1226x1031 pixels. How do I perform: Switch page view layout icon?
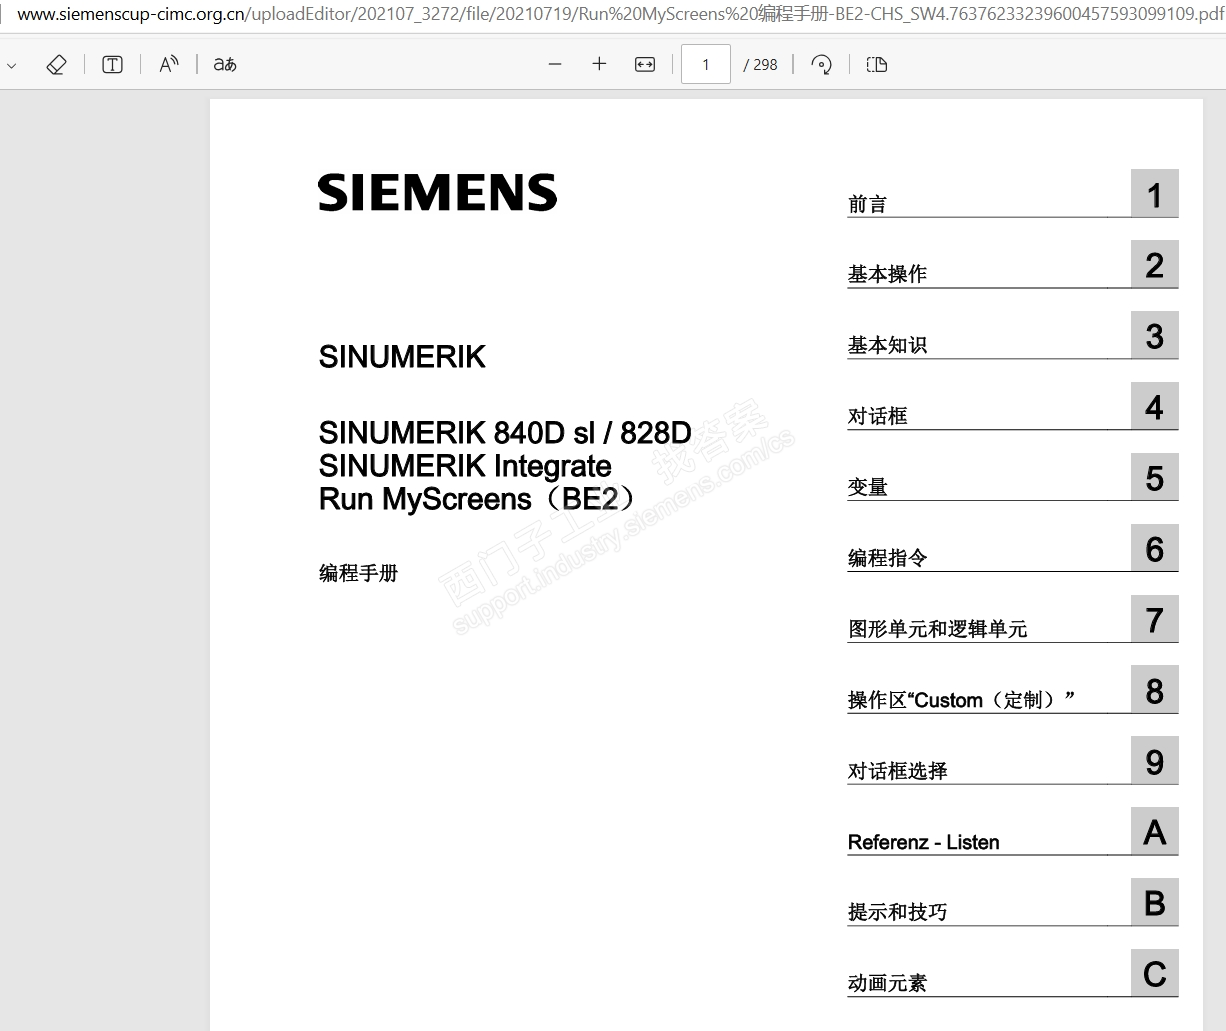pyautogui.click(x=877, y=64)
